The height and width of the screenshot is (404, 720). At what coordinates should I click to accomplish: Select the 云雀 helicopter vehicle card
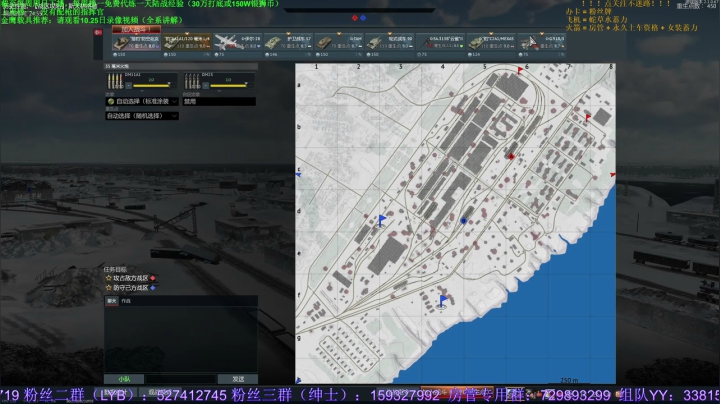pos(439,43)
